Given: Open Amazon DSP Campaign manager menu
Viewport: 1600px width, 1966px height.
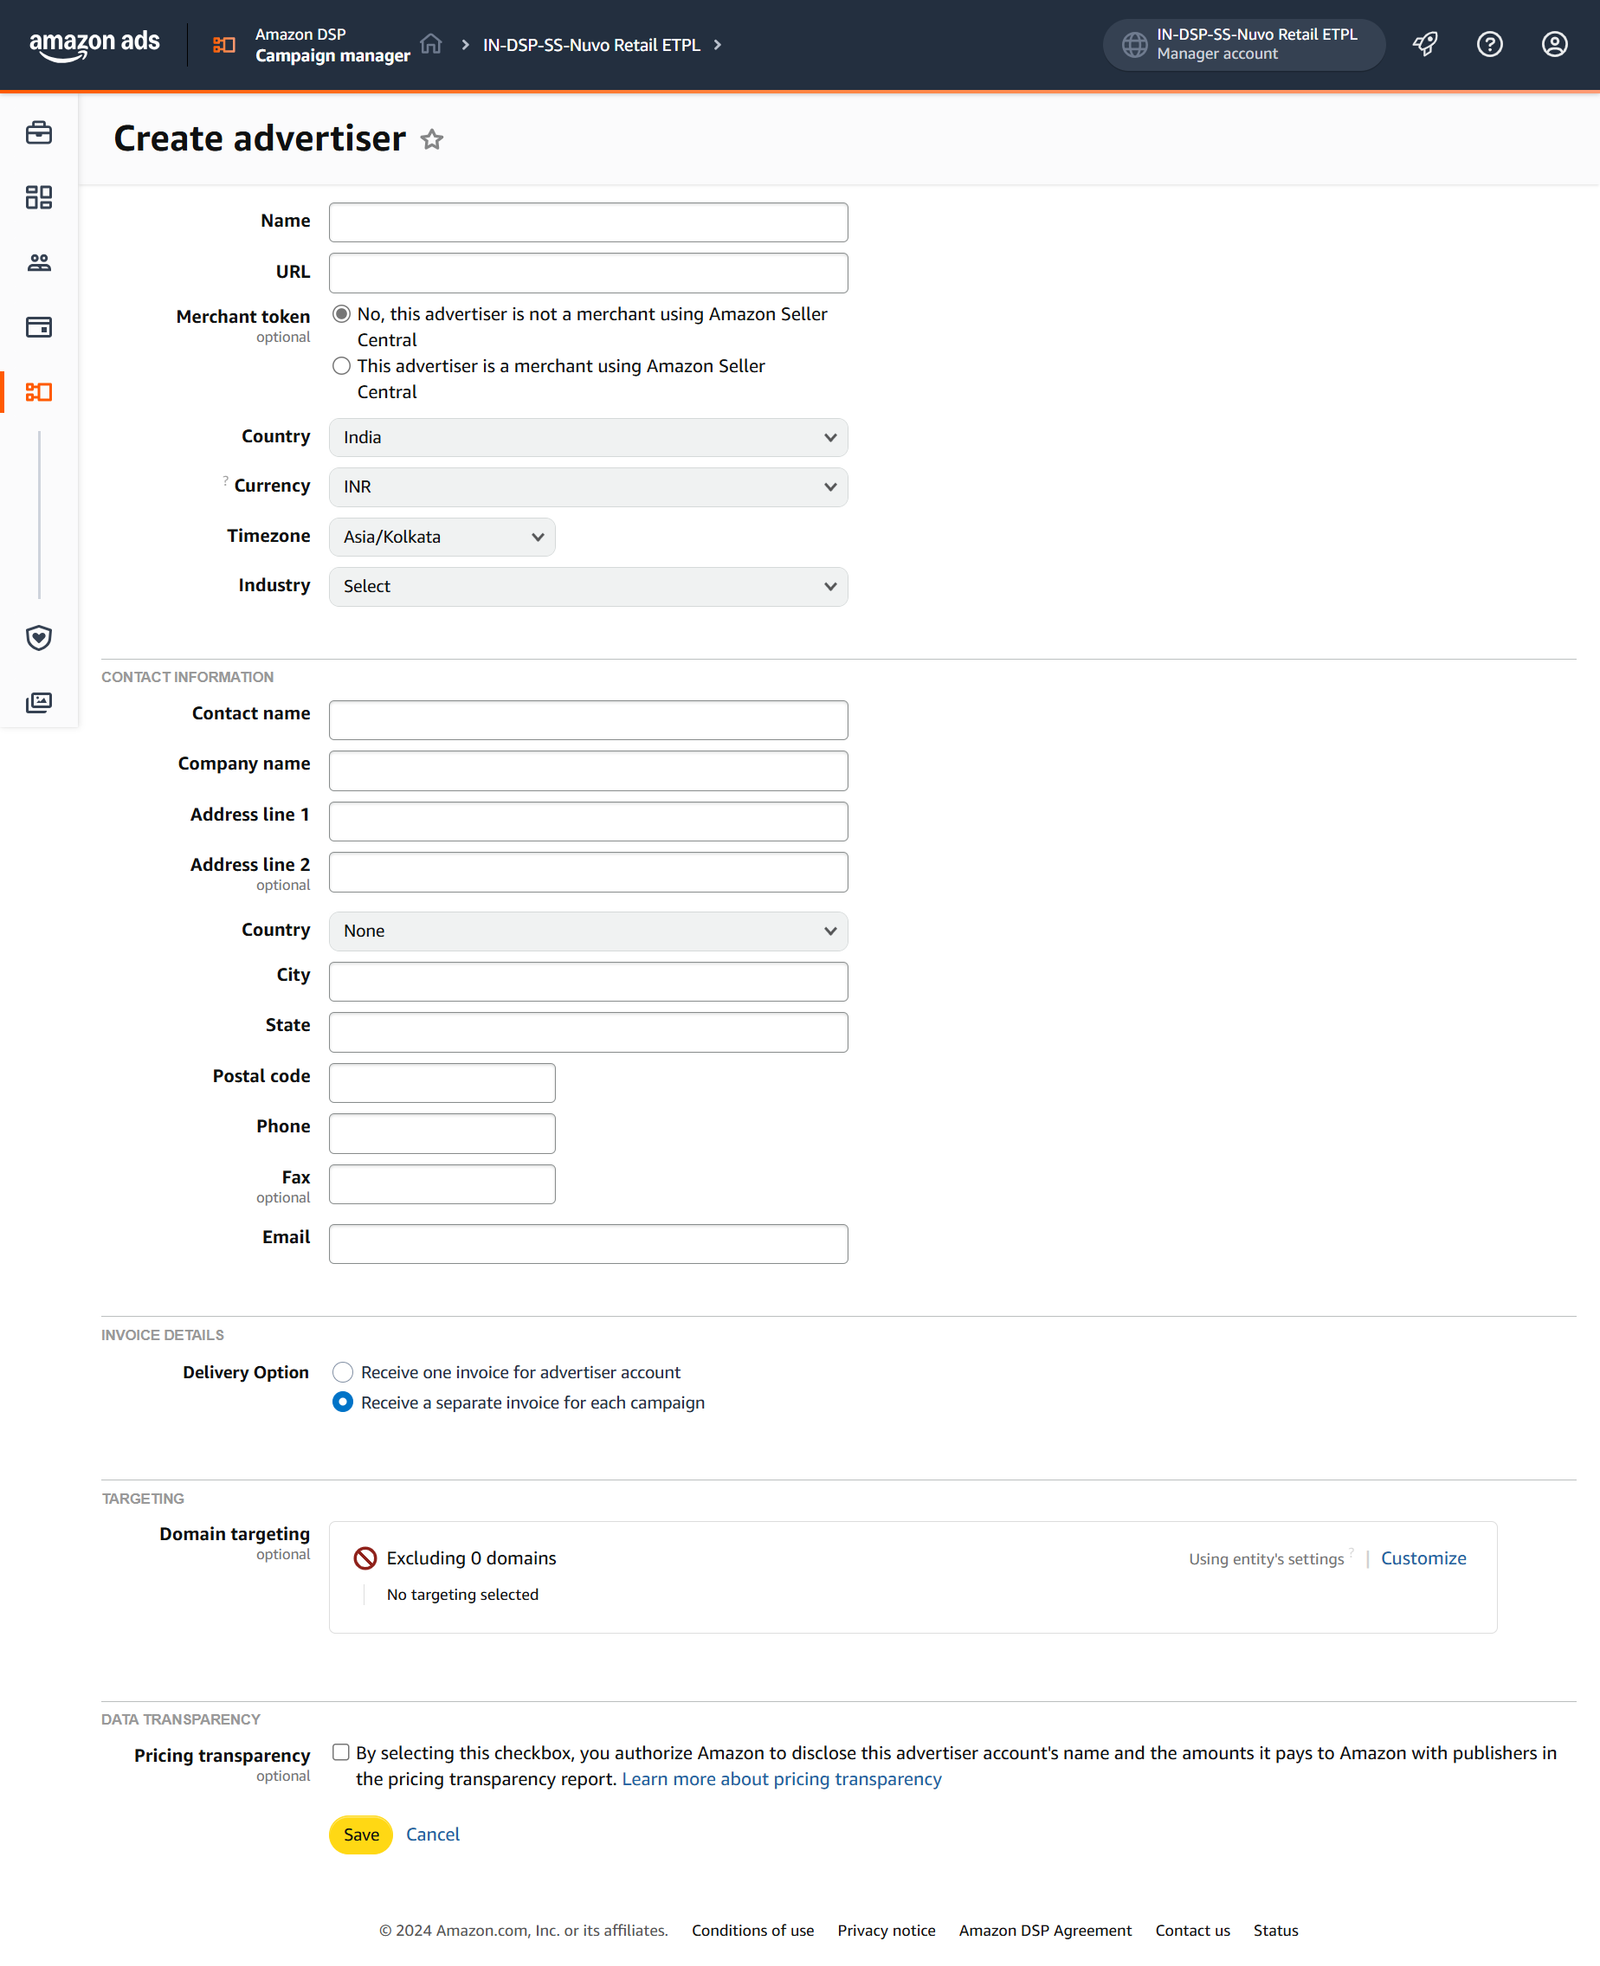Looking at the screenshot, I should pos(332,45).
